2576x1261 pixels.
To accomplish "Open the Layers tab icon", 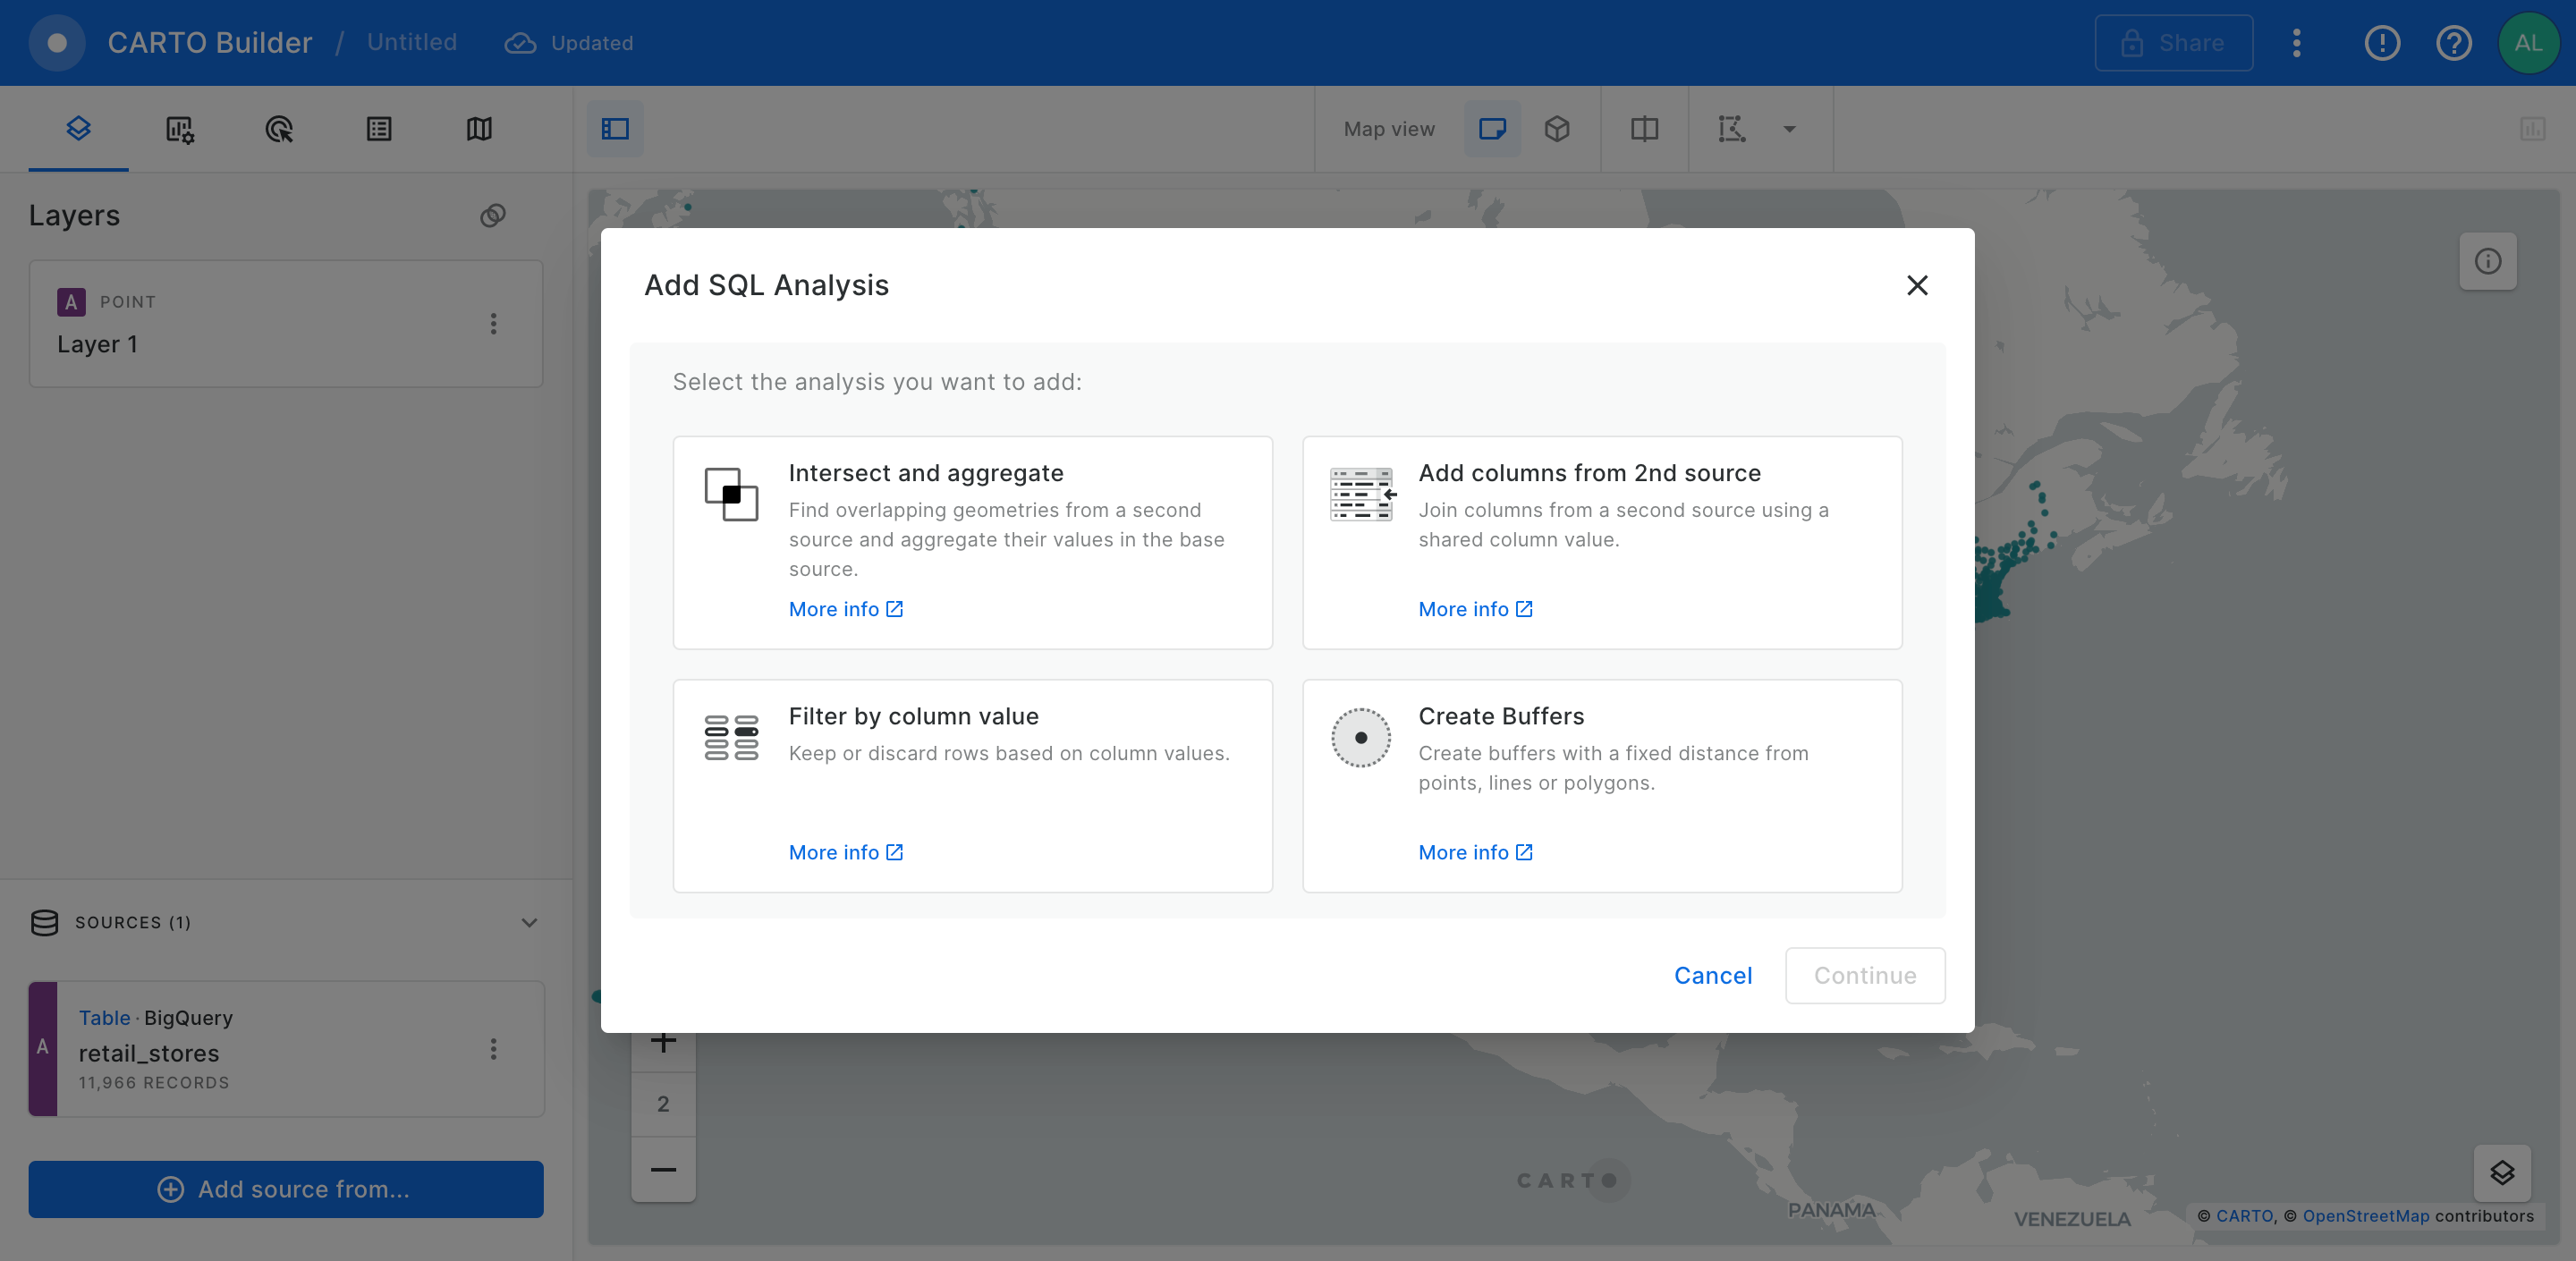I will click(x=78, y=128).
